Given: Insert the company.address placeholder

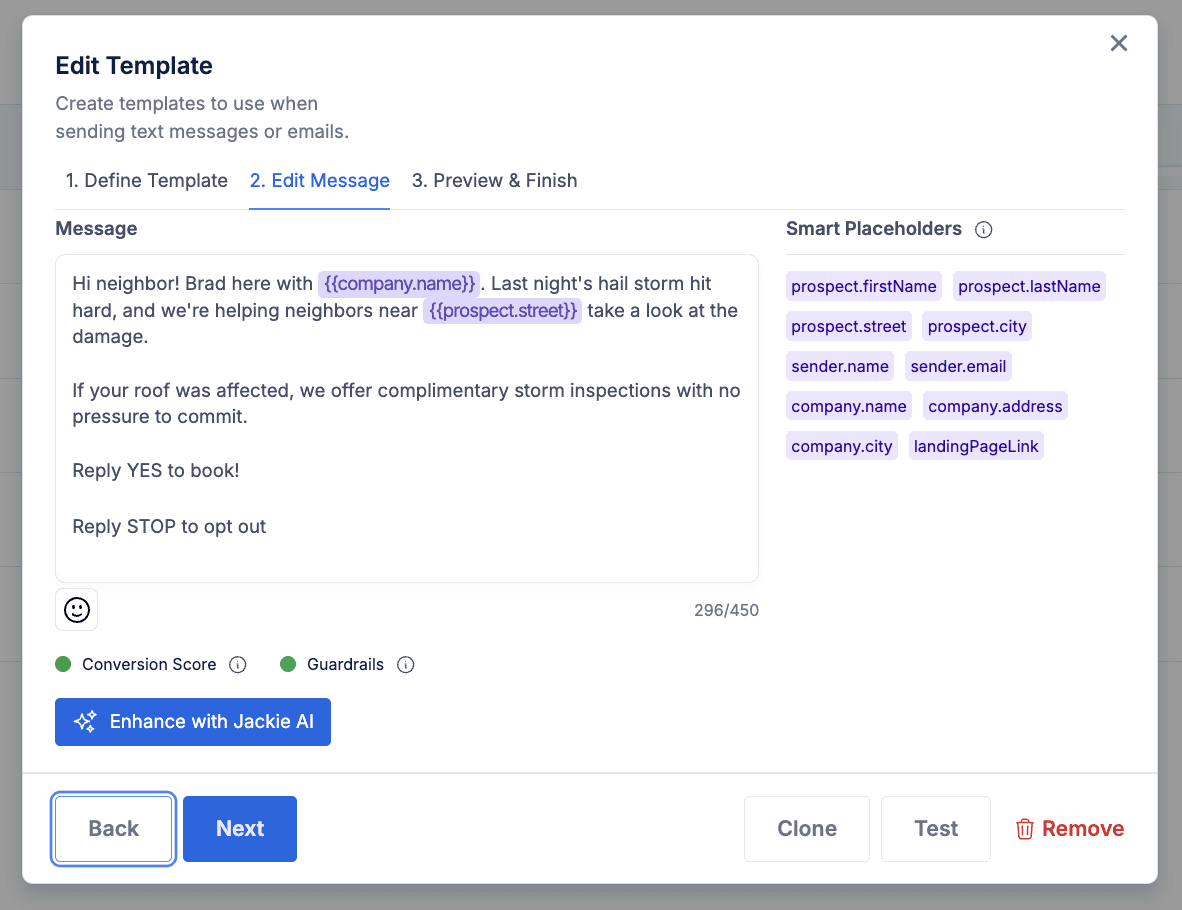Looking at the screenshot, I should pyautogui.click(x=995, y=406).
